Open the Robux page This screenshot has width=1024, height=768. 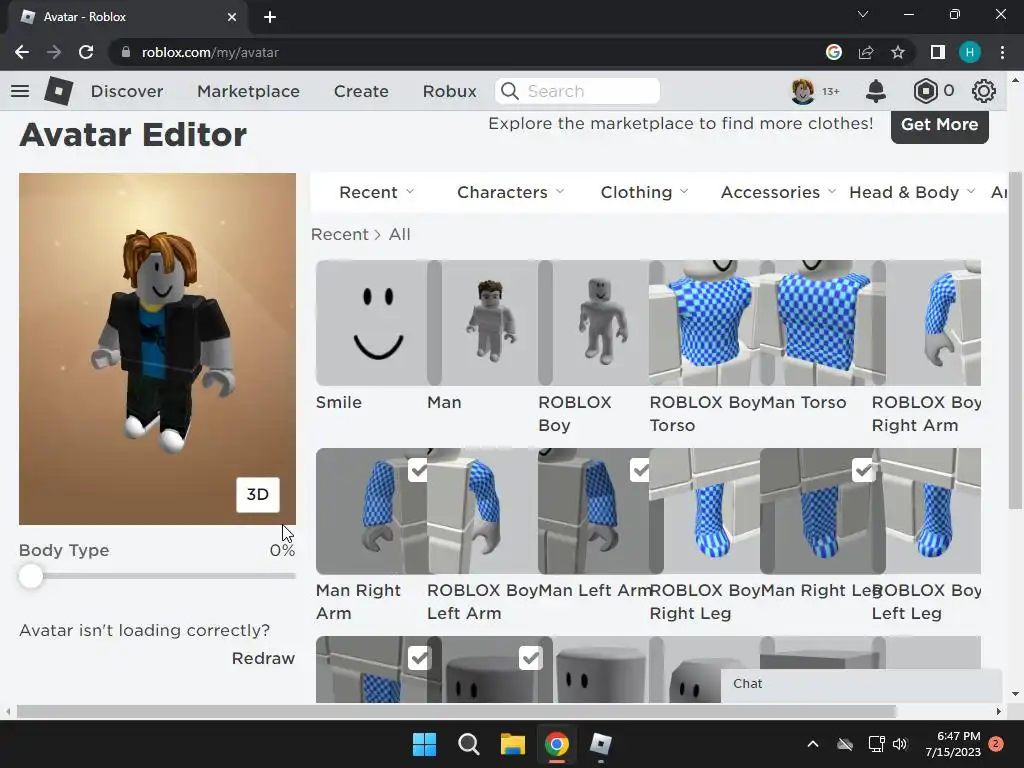pyautogui.click(x=449, y=91)
